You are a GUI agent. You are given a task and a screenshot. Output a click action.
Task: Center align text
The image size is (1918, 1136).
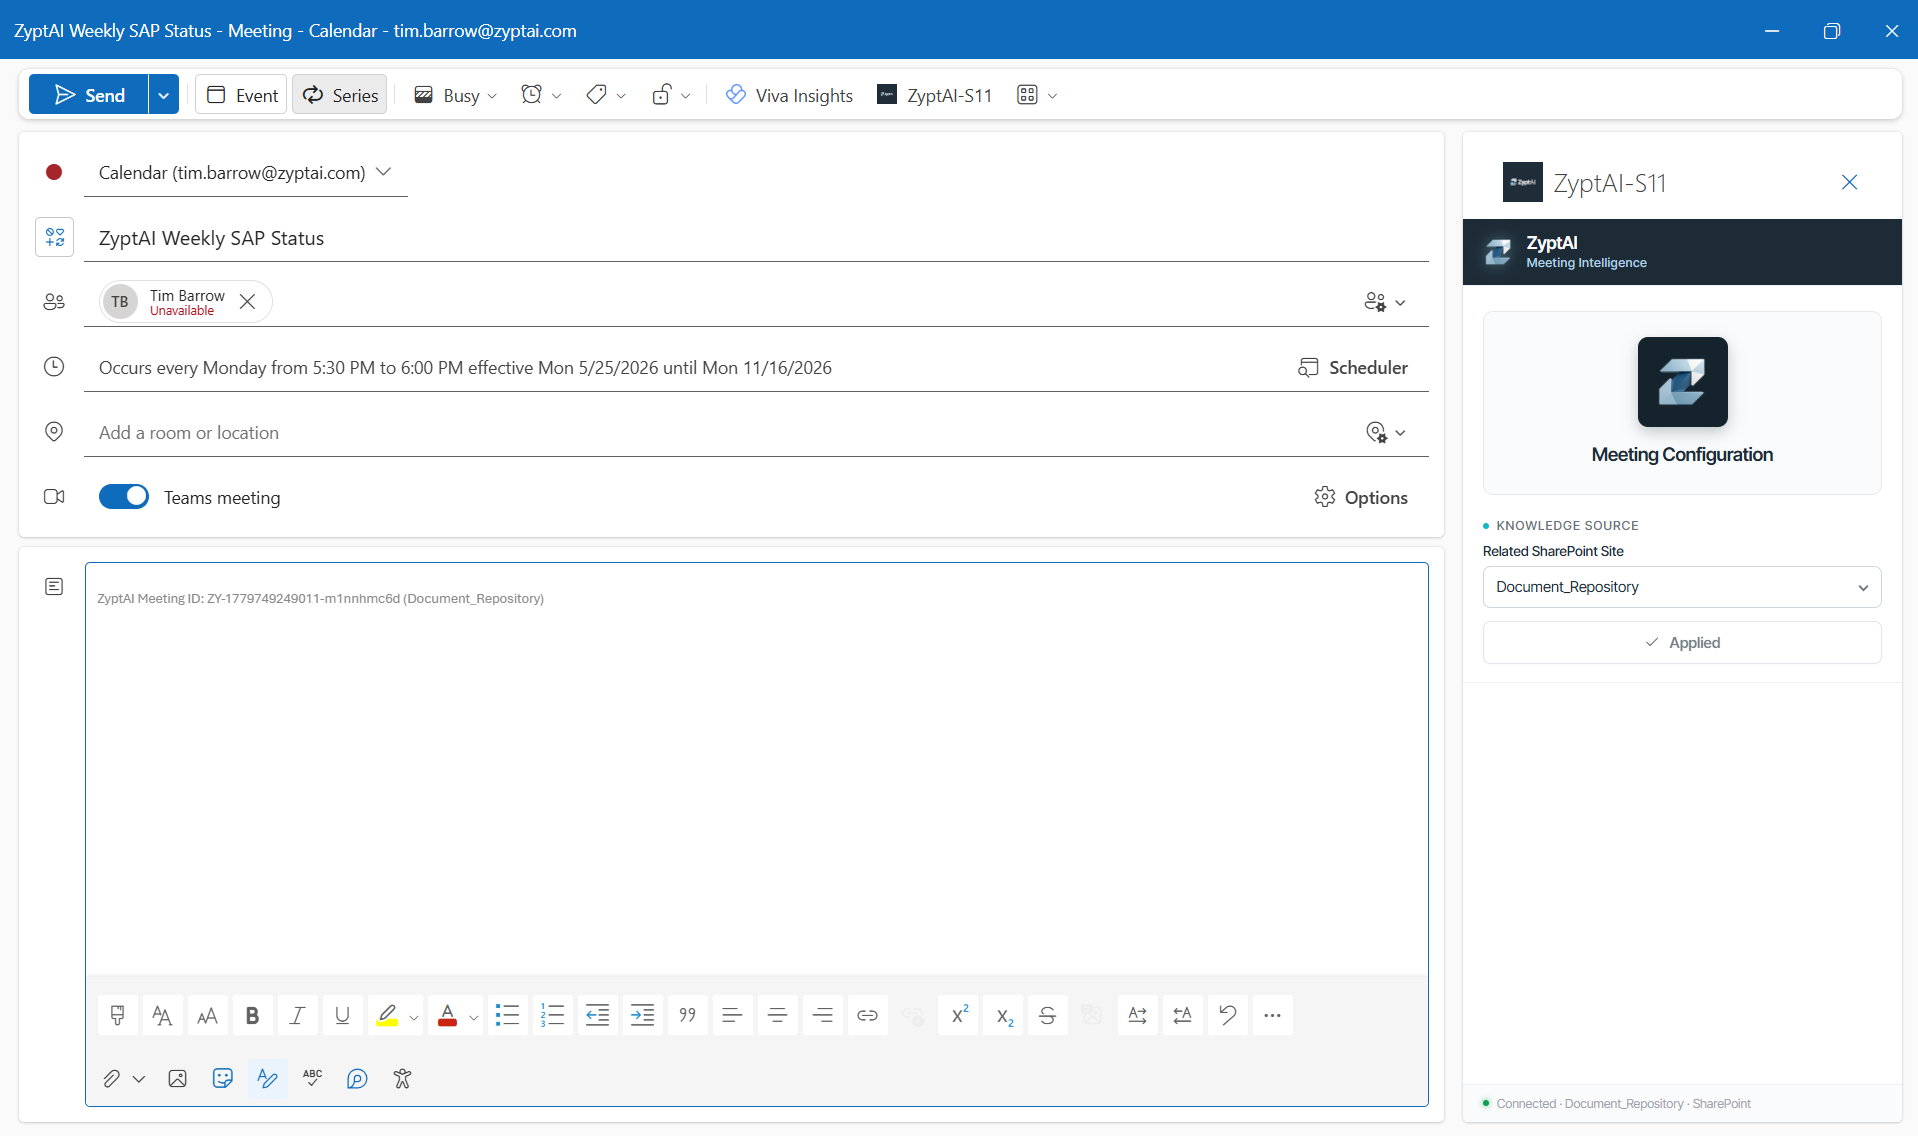pyautogui.click(x=778, y=1016)
